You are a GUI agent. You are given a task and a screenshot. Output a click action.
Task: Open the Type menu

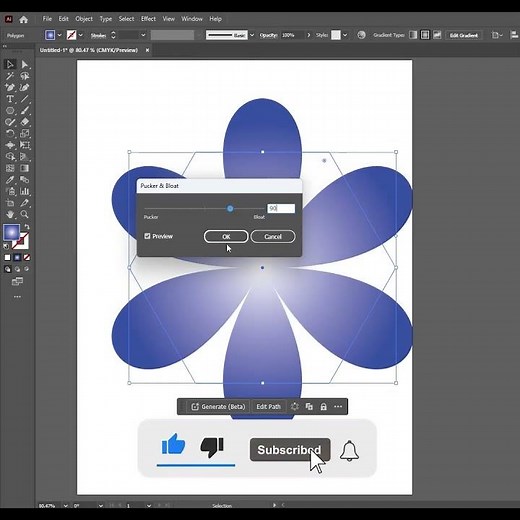(106, 19)
